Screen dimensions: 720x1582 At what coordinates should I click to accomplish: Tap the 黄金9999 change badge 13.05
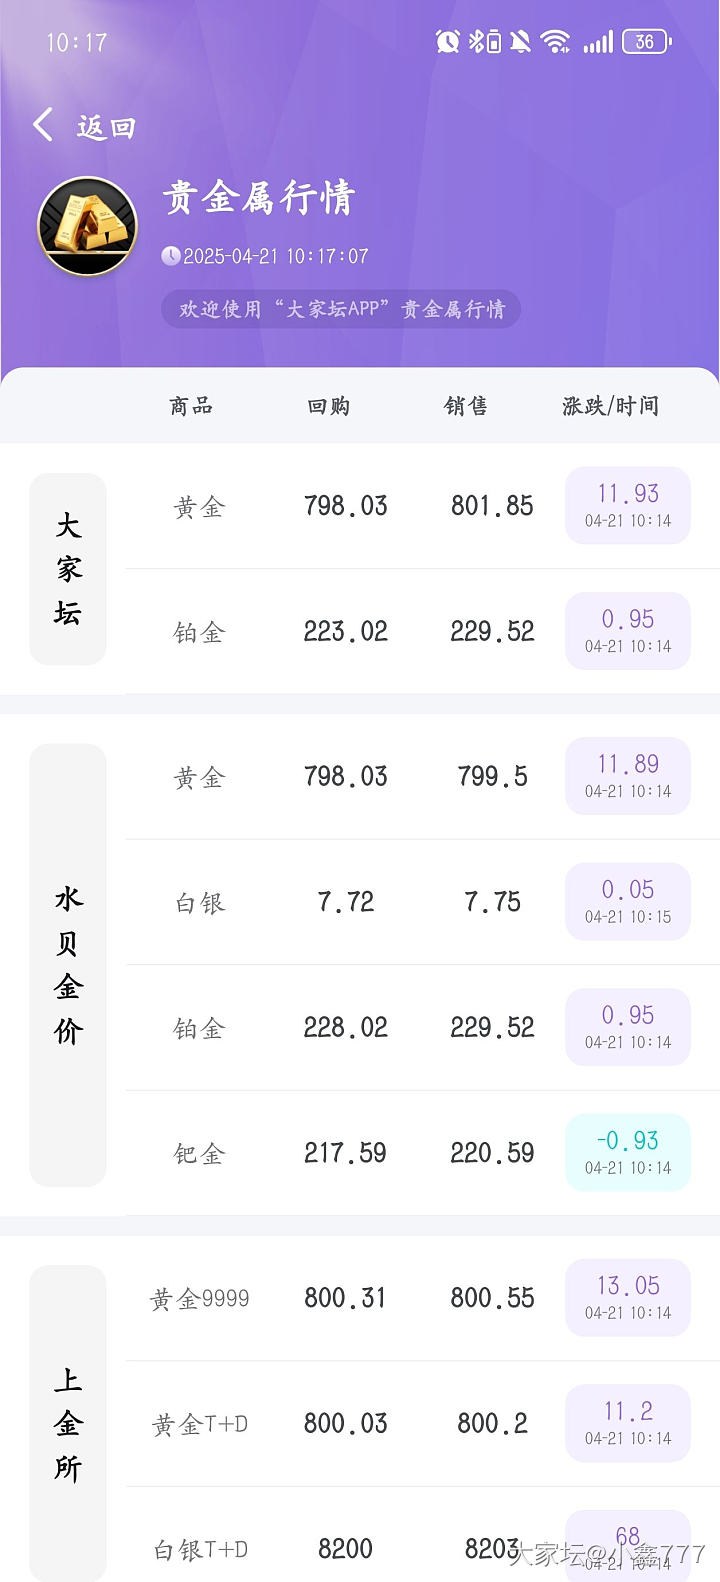pyautogui.click(x=628, y=1297)
